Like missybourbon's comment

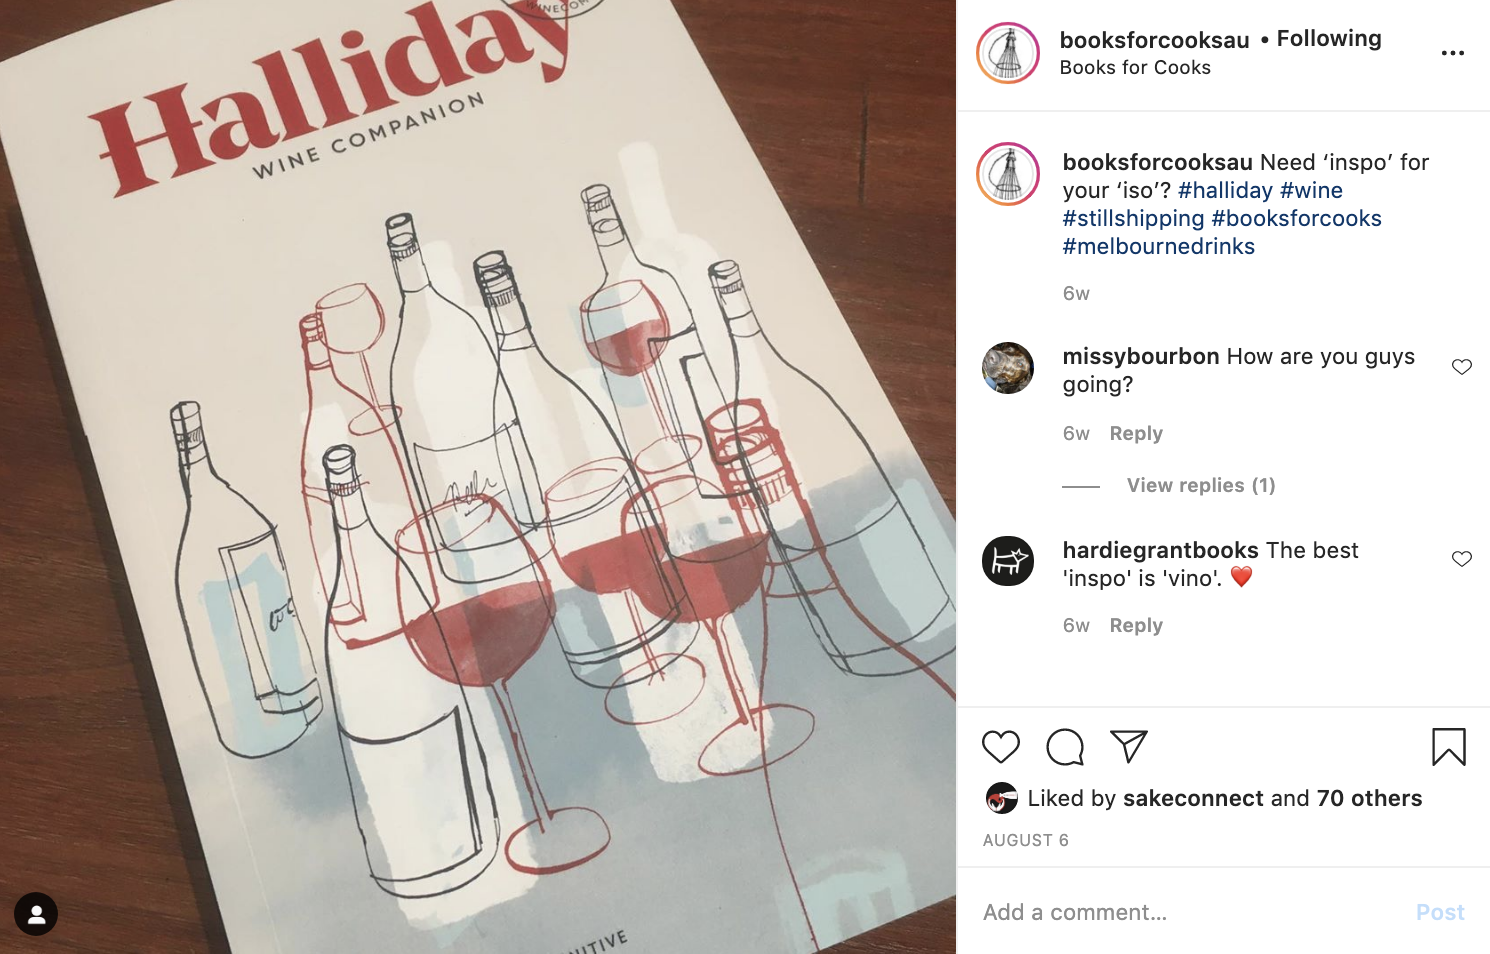point(1462,367)
